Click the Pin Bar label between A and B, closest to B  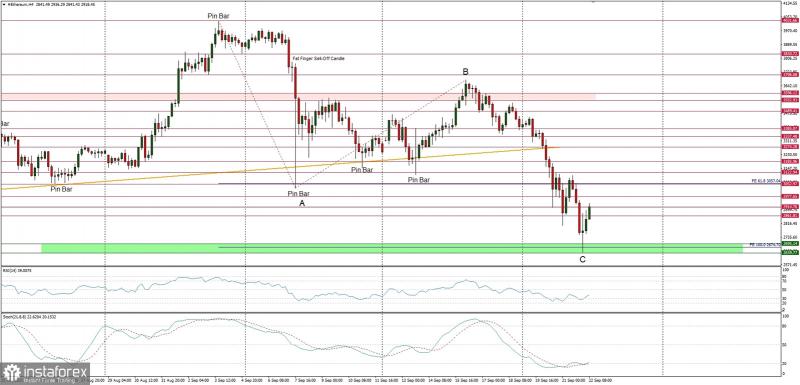[x=418, y=179]
